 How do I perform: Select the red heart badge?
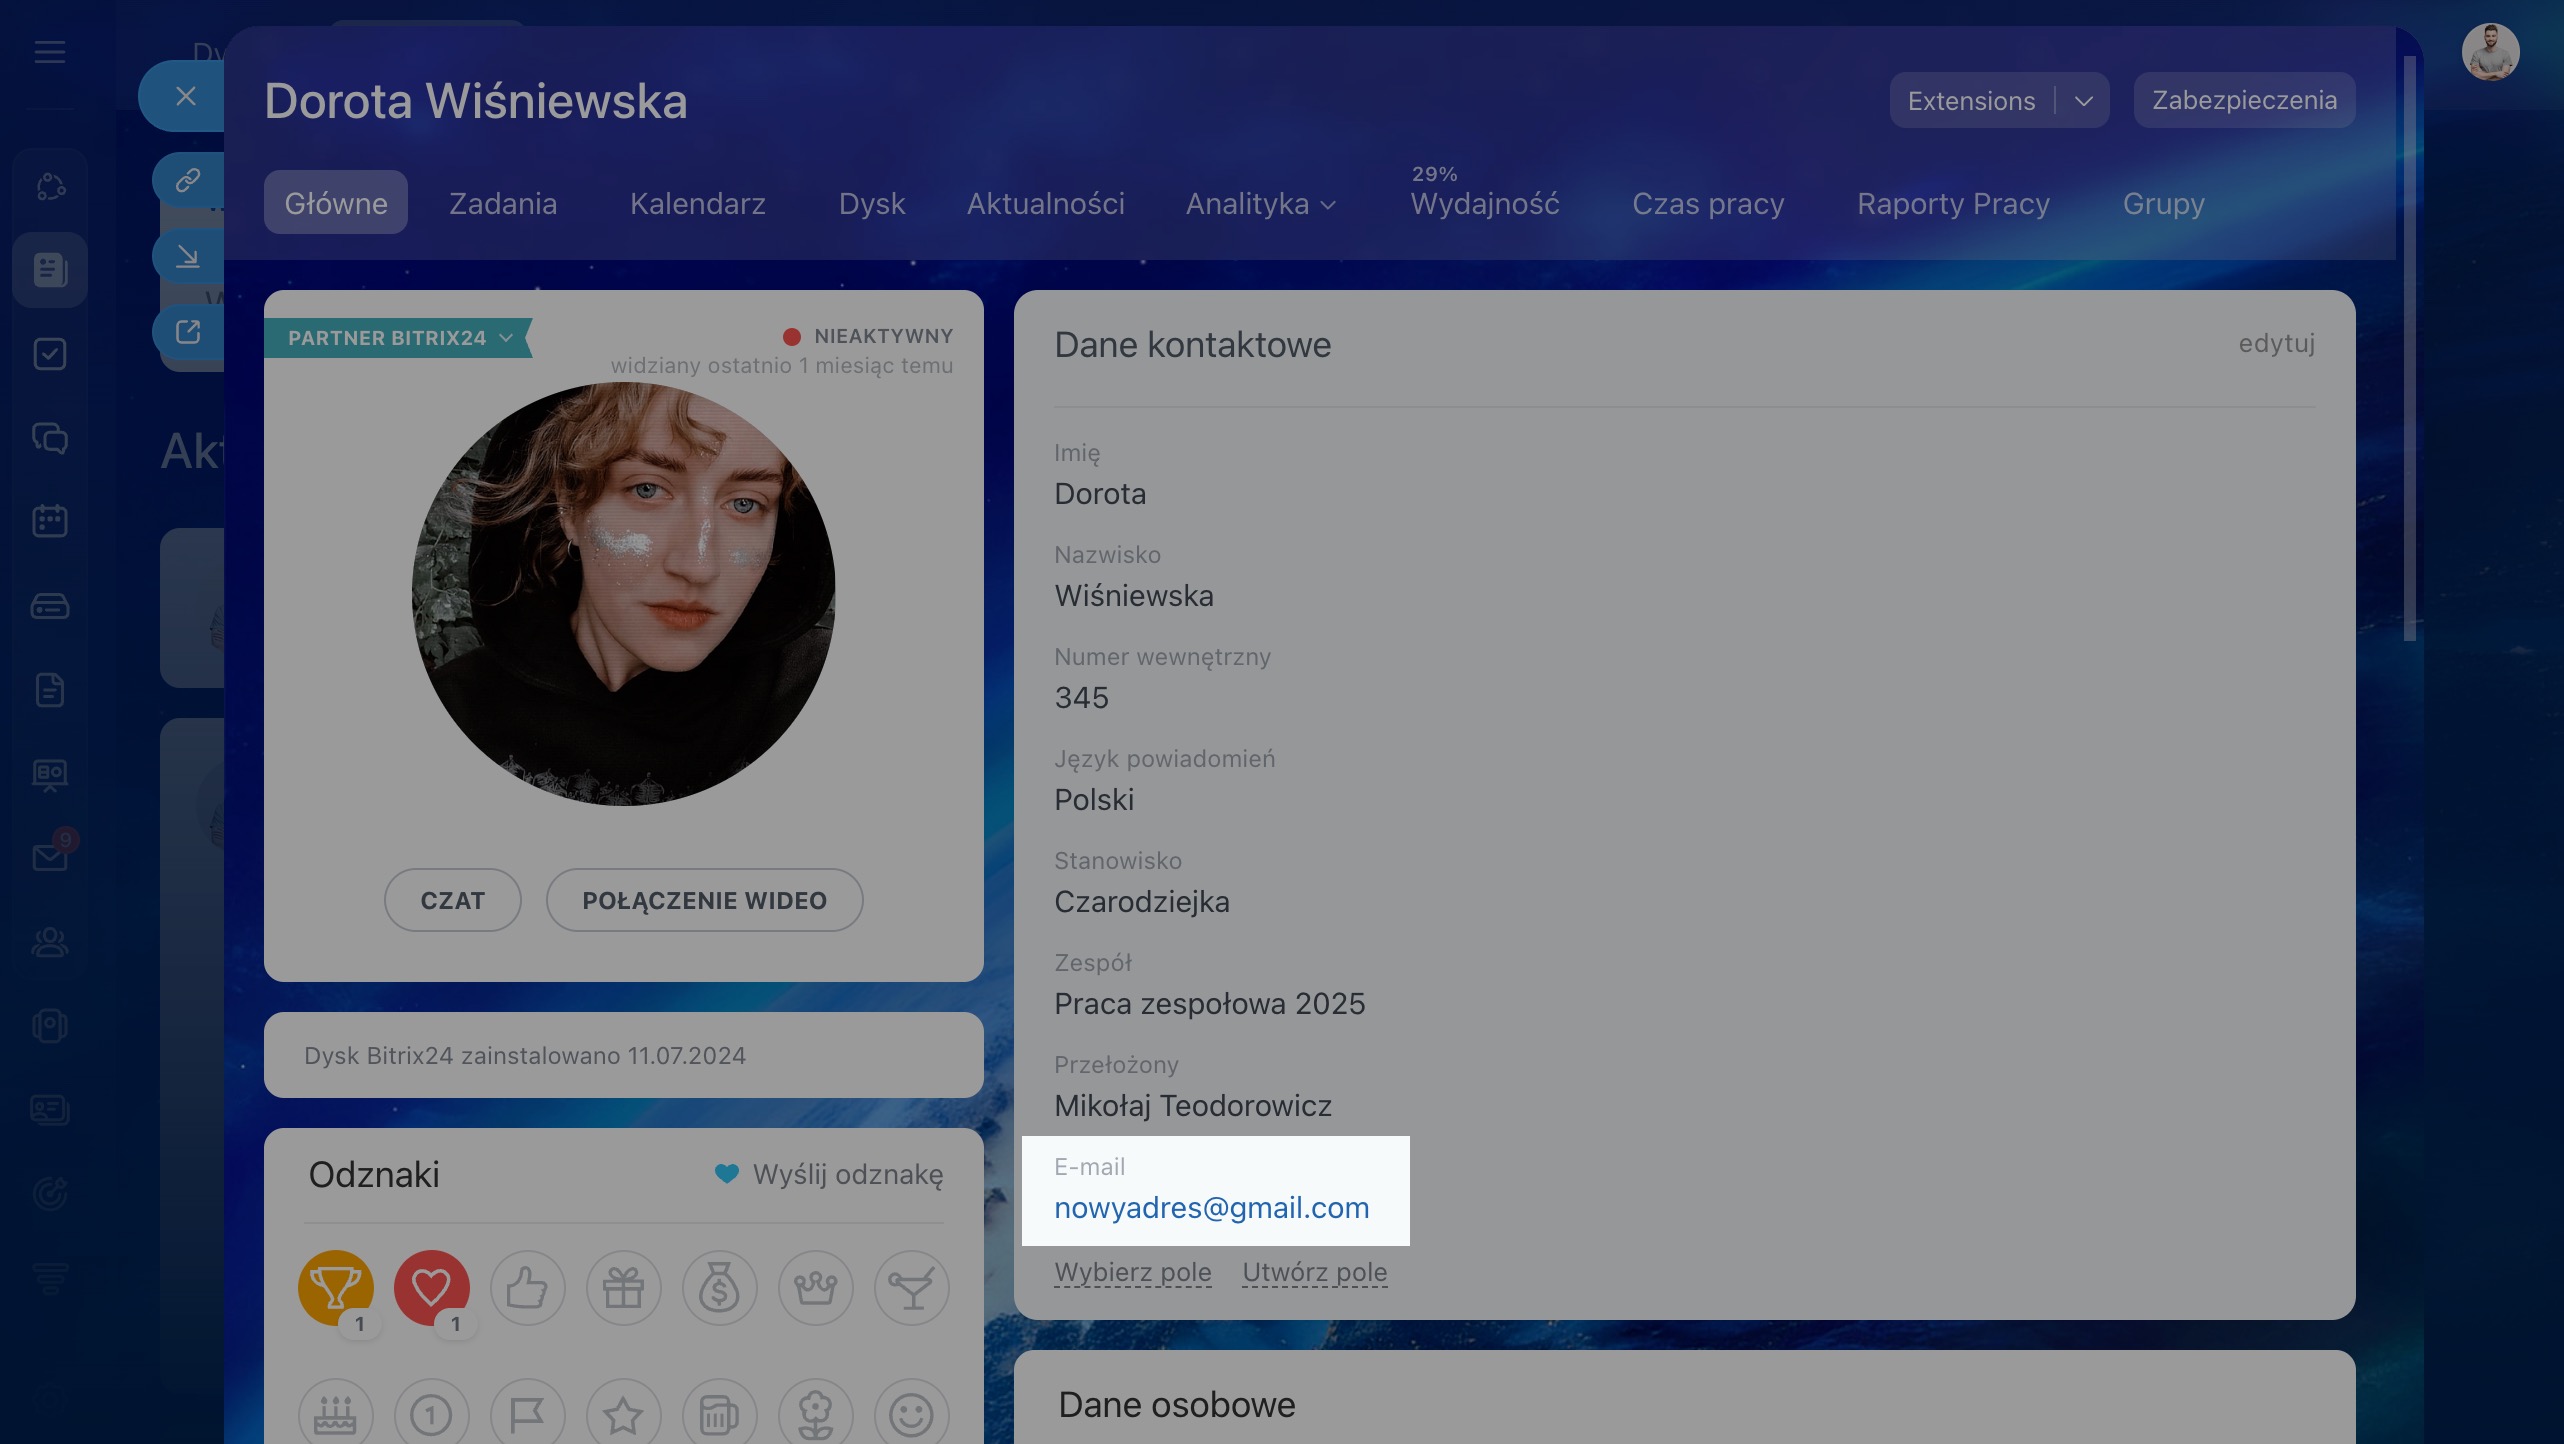click(x=431, y=1287)
